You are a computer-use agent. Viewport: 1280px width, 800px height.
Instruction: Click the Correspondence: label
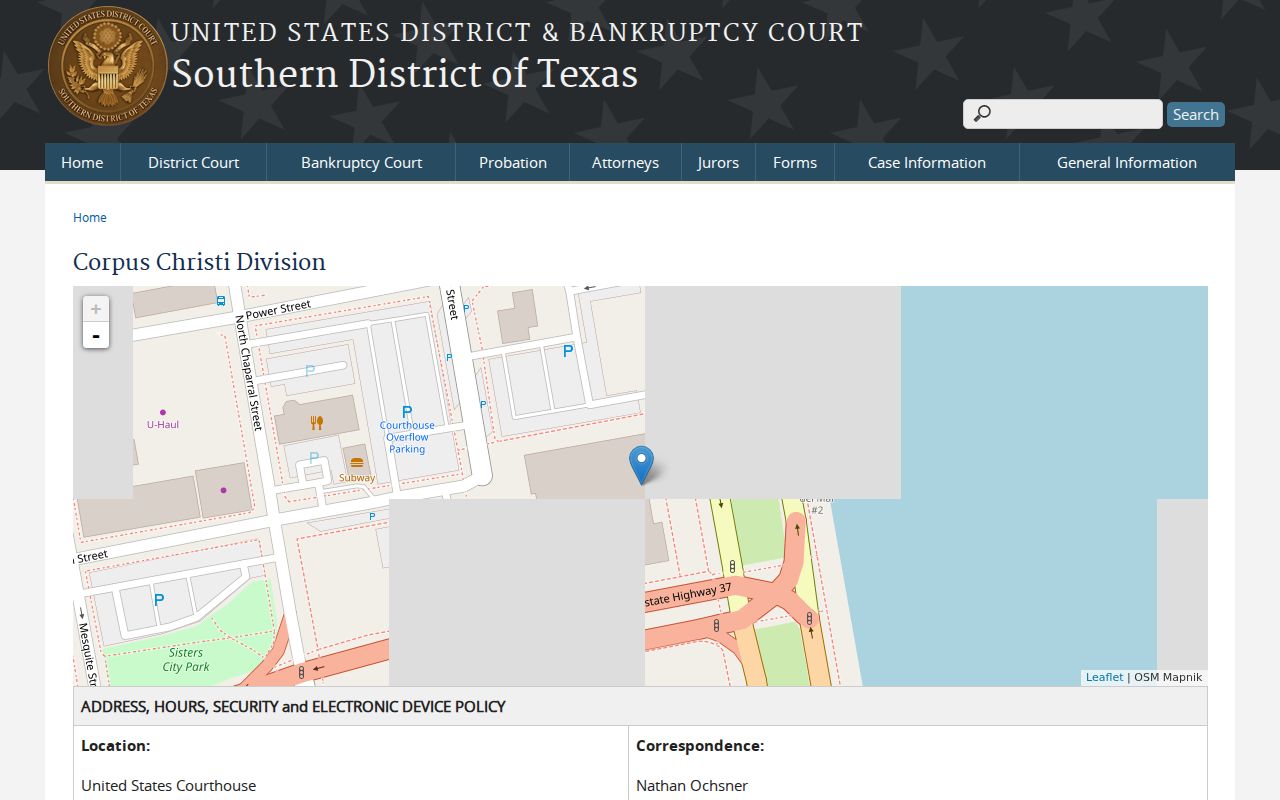coord(700,745)
